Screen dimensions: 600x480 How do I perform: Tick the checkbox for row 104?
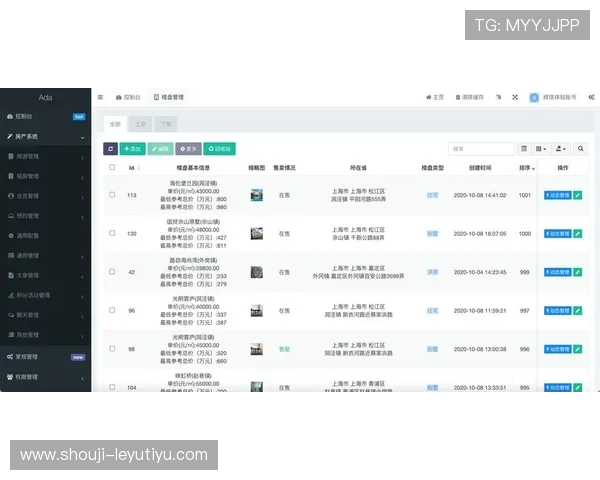pyautogui.click(x=112, y=387)
